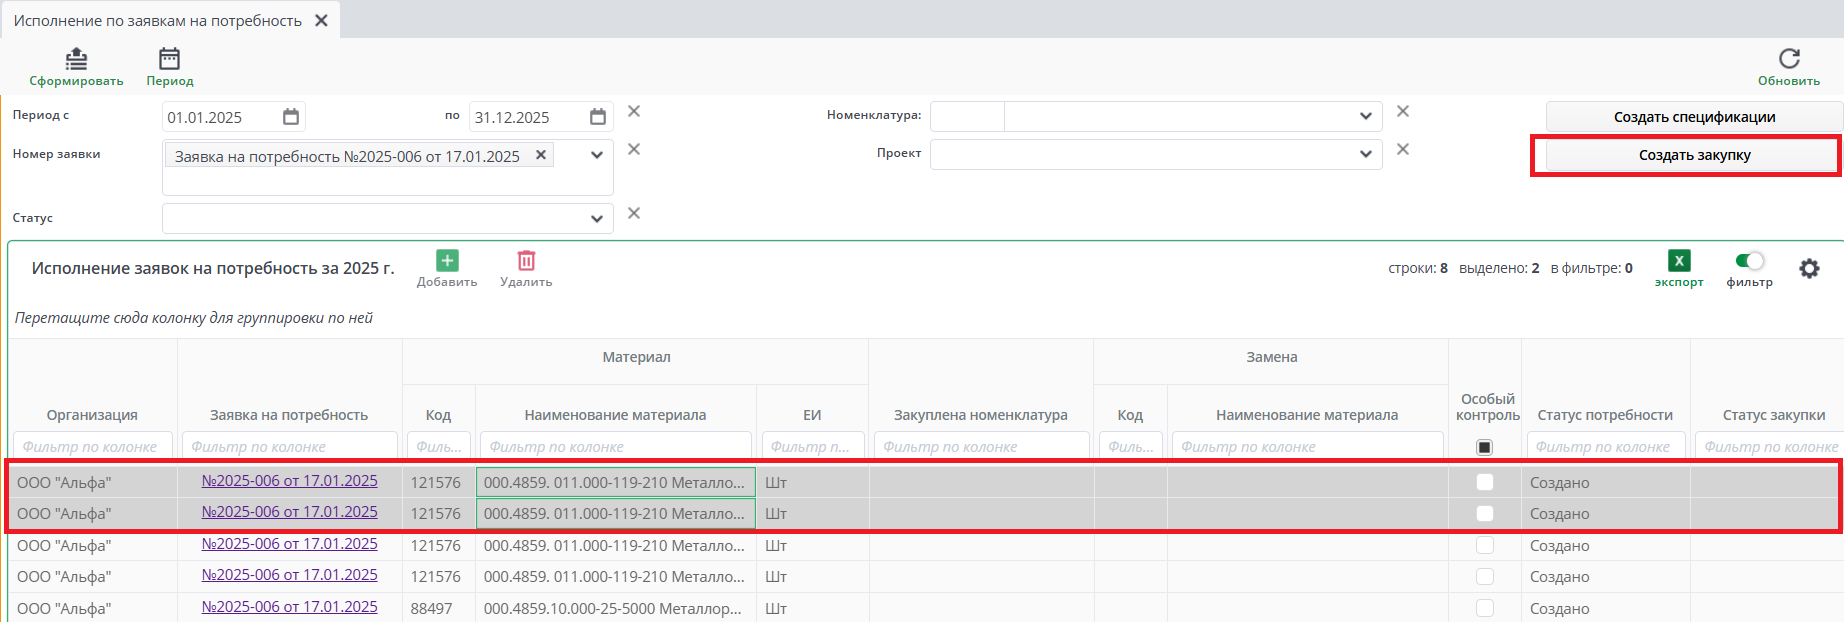Export table with the Excel экспорт icon
Screen dimensions: 1844x622
[1679, 261]
